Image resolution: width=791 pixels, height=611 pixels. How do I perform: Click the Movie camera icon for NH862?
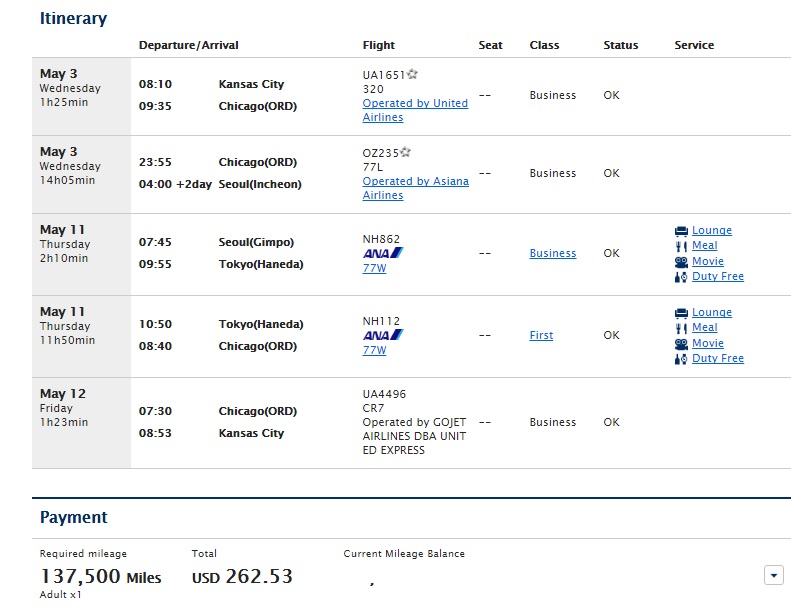click(x=681, y=262)
